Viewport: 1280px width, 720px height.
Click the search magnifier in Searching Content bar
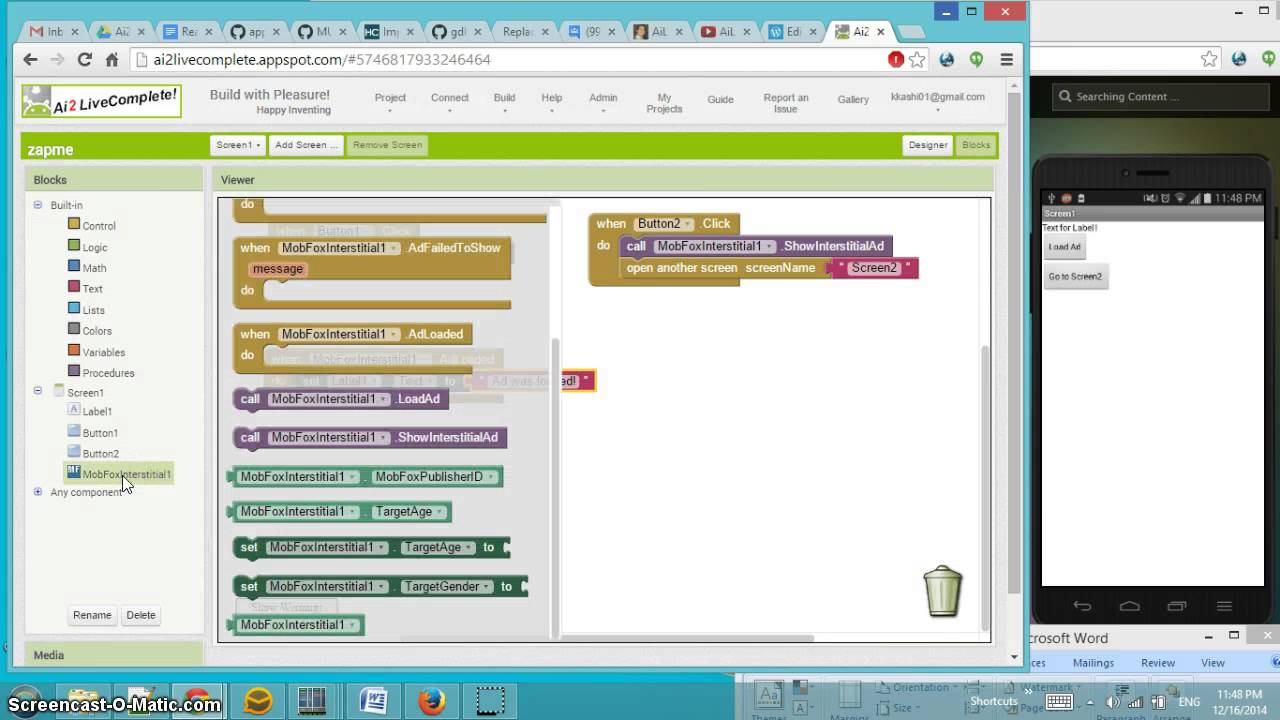point(1065,97)
